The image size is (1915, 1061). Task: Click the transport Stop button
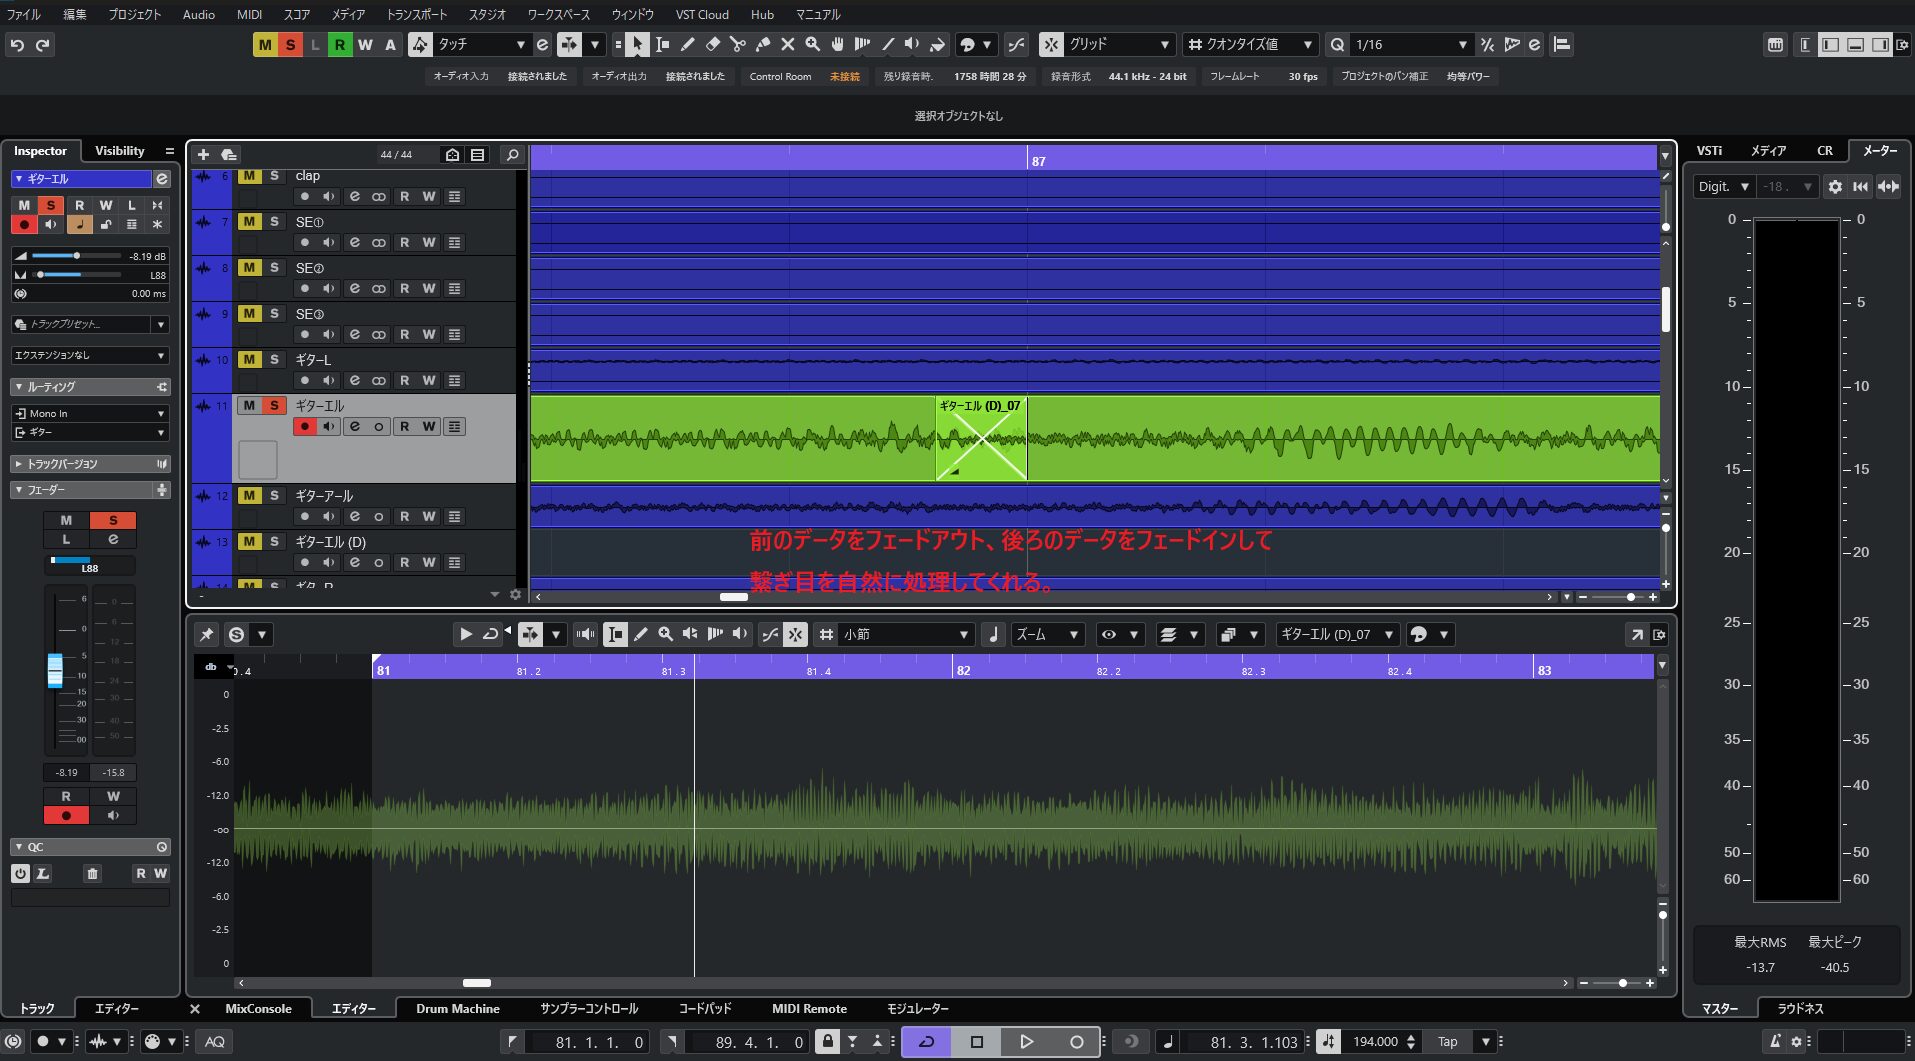pos(976,1041)
